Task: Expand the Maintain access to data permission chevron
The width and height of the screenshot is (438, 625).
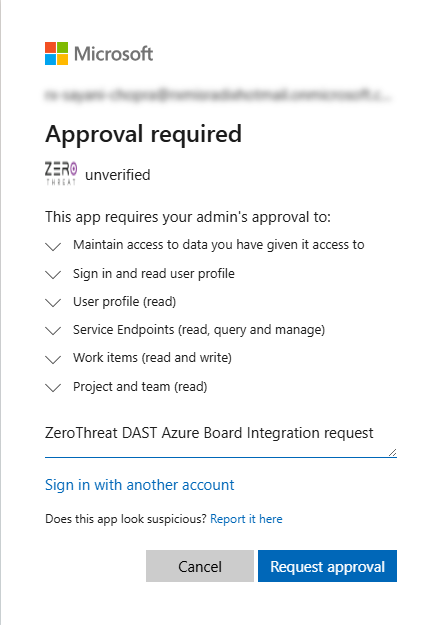Action: pos(53,246)
